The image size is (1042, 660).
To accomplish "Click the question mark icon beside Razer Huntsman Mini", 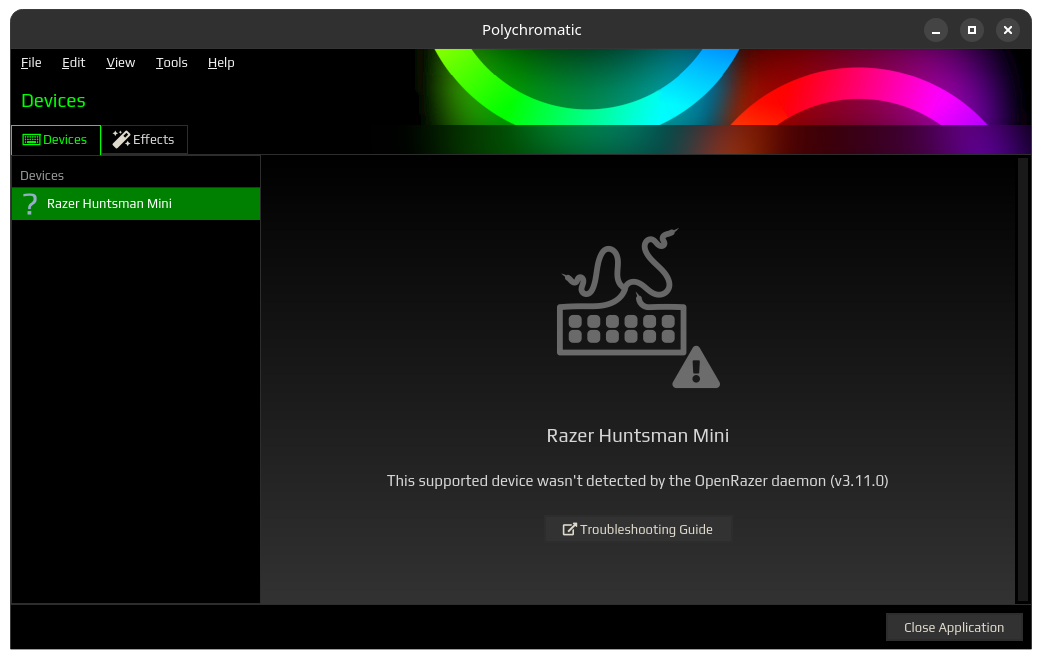I will (29, 203).
